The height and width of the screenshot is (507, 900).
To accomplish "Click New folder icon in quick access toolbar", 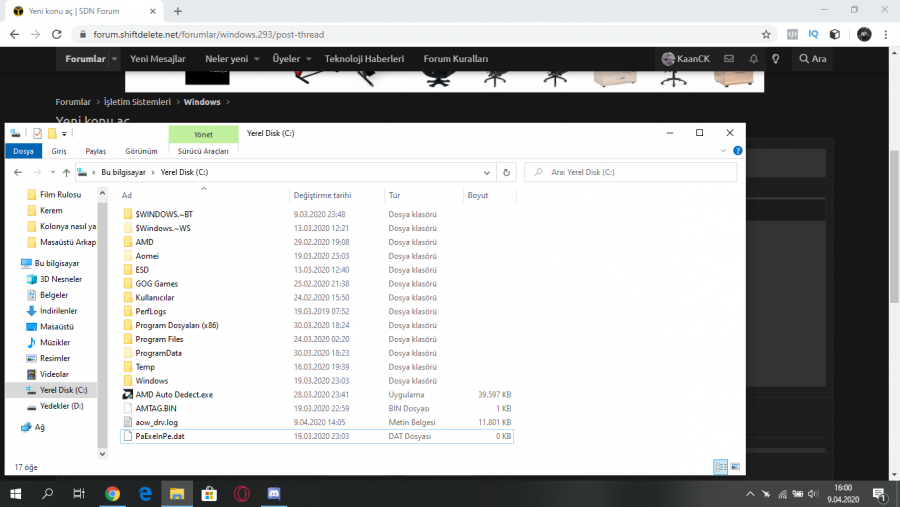I will pyautogui.click(x=52, y=133).
